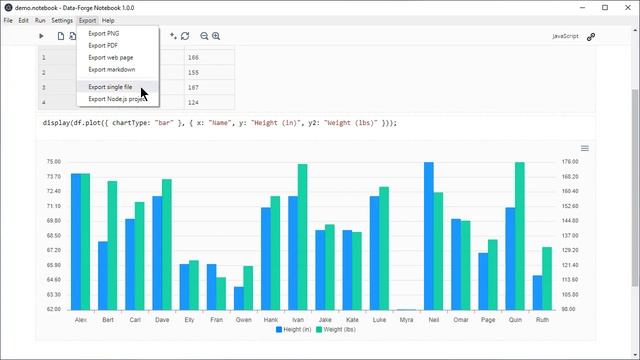
Task: Click the 62.00 left axis label
Action: click(53, 309)
